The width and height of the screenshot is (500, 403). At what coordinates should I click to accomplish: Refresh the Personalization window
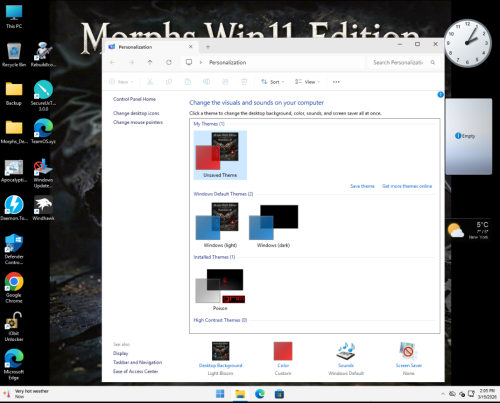coord(169,62)
